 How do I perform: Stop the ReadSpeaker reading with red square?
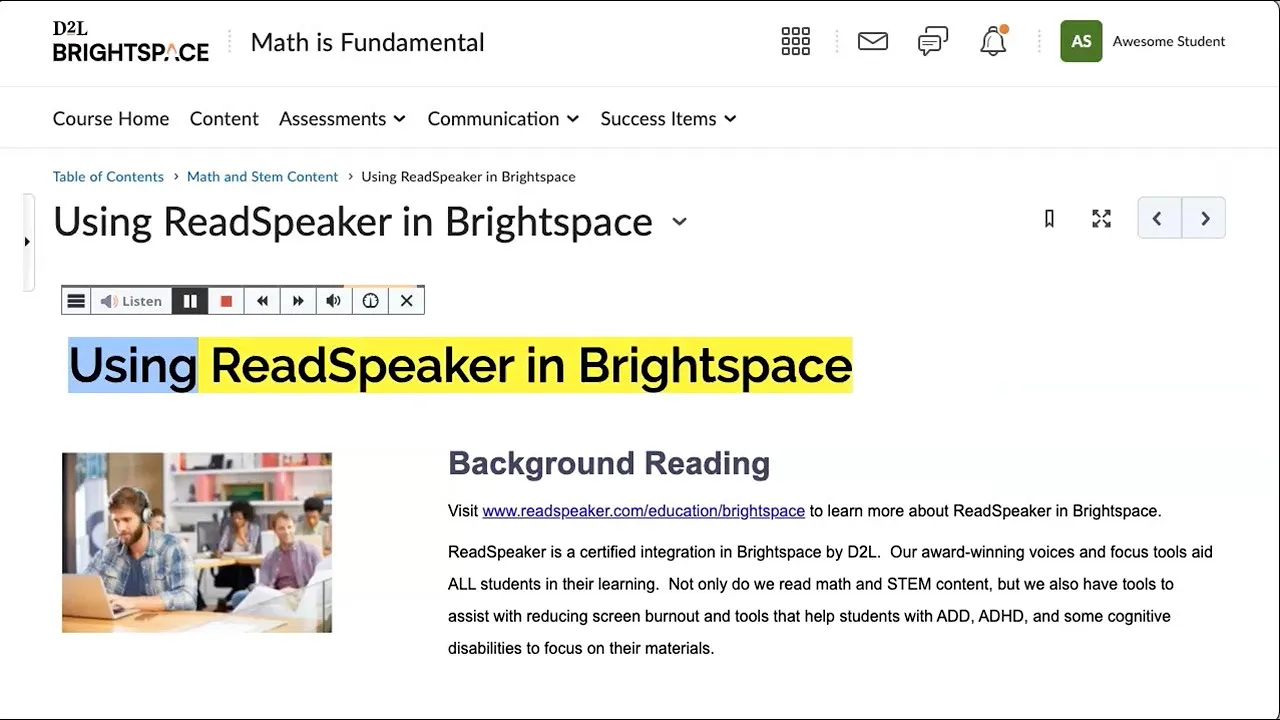click(226, 301)
